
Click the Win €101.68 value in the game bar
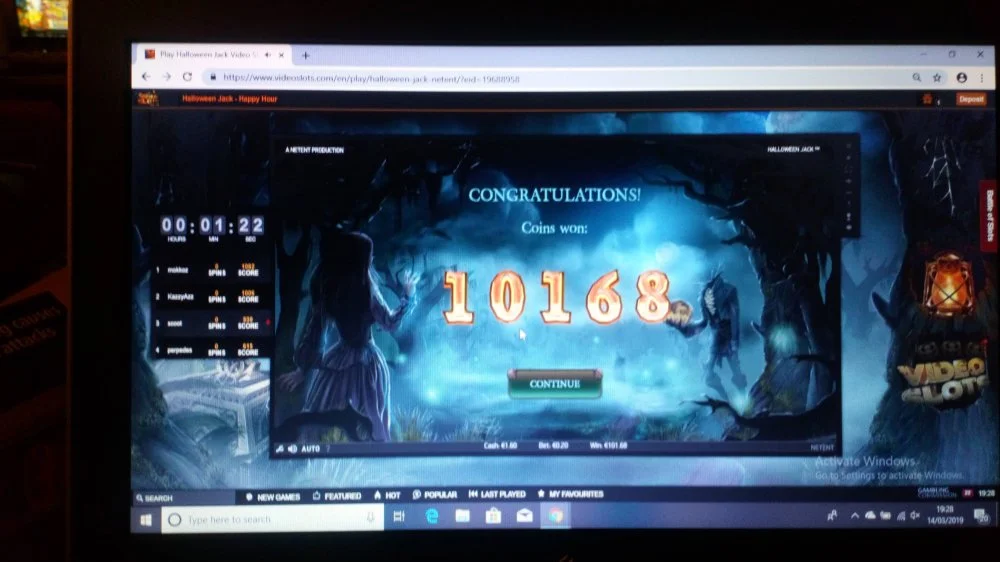click(608, 445)
